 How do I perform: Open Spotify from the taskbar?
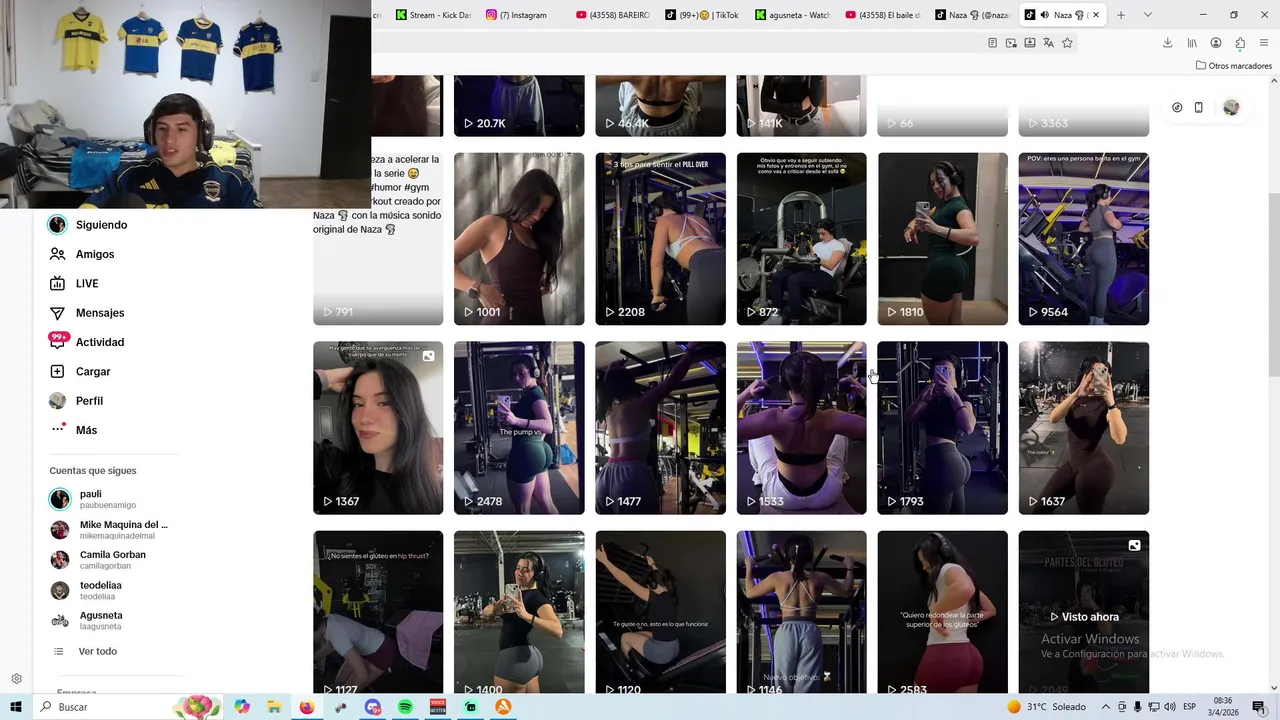tap(405, 707)
